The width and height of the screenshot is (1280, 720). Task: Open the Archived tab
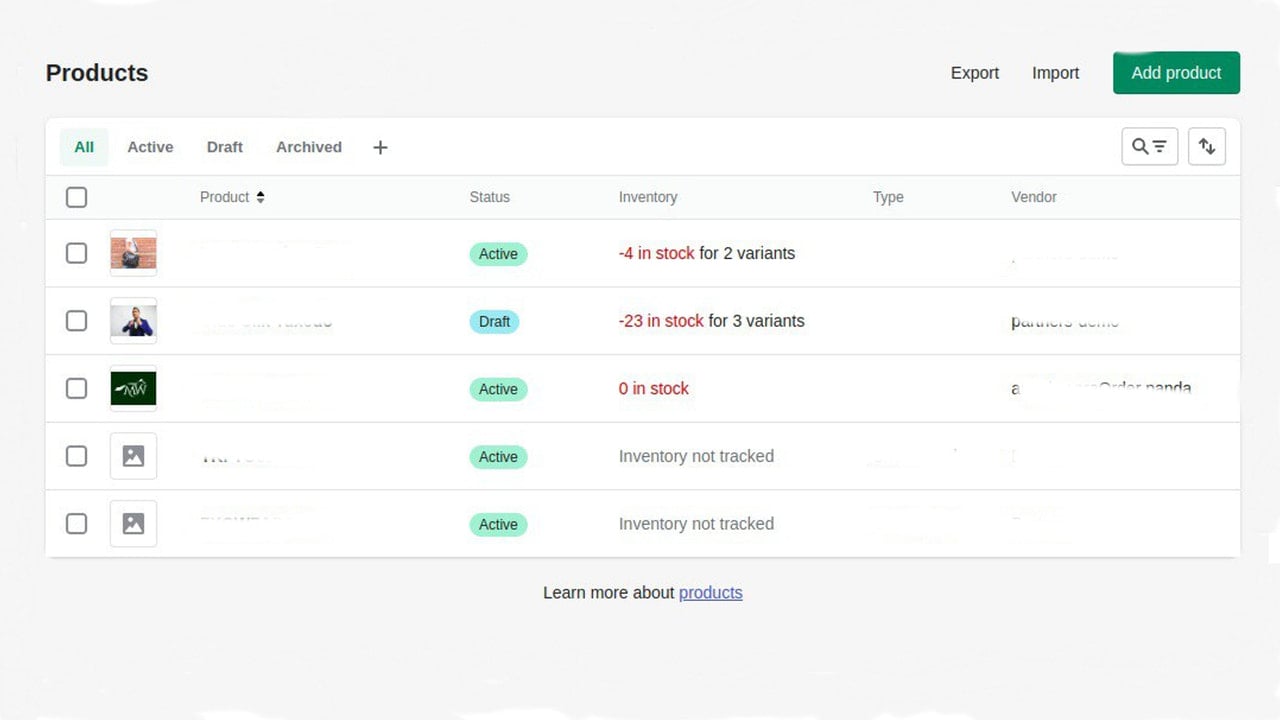coord(309,147)
